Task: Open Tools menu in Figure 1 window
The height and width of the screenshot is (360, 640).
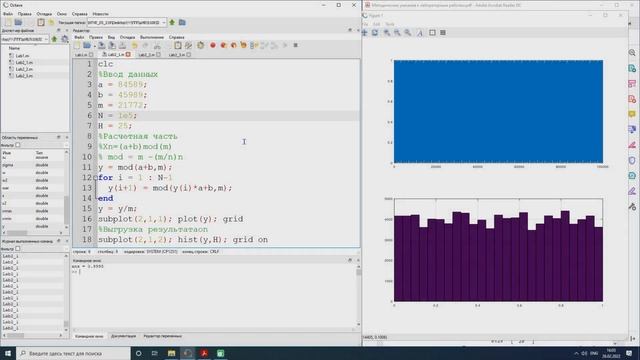Action: point(390,24)
